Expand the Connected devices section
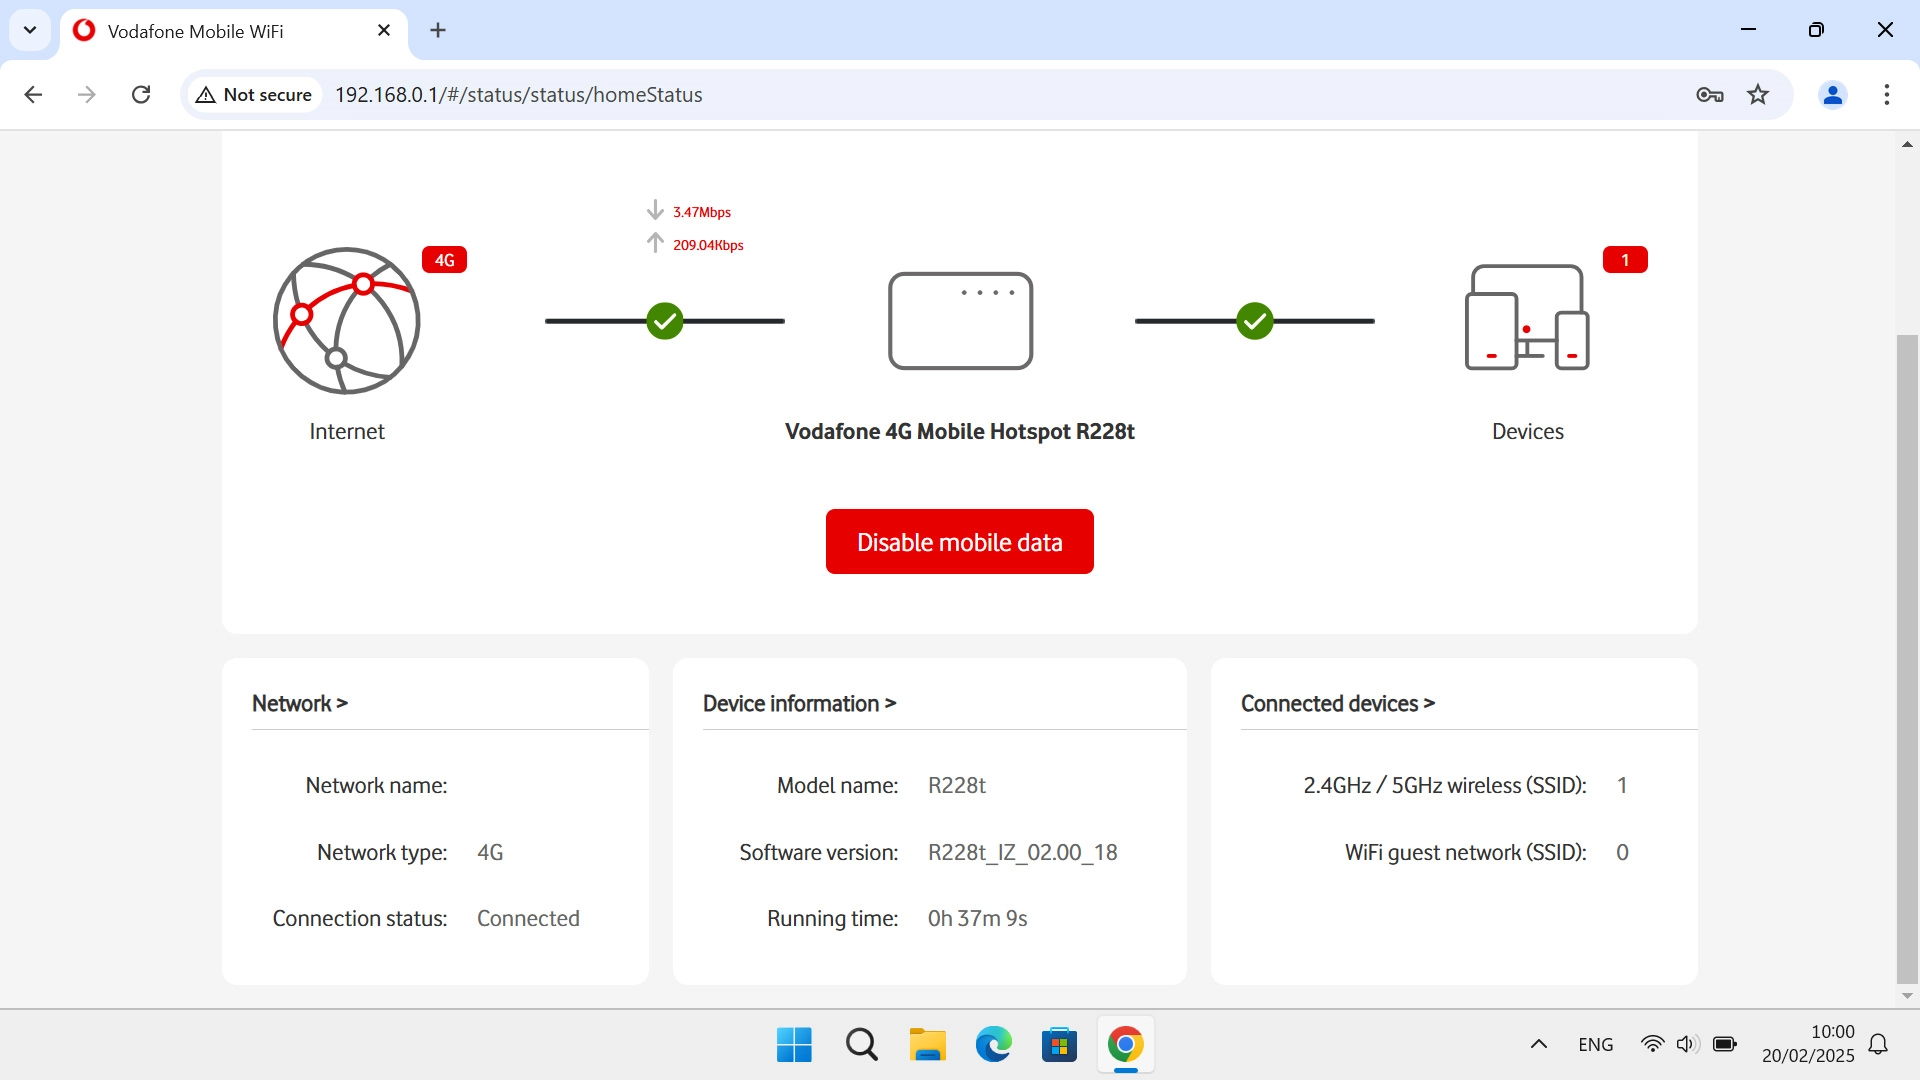 click(x=1338, y=703)
